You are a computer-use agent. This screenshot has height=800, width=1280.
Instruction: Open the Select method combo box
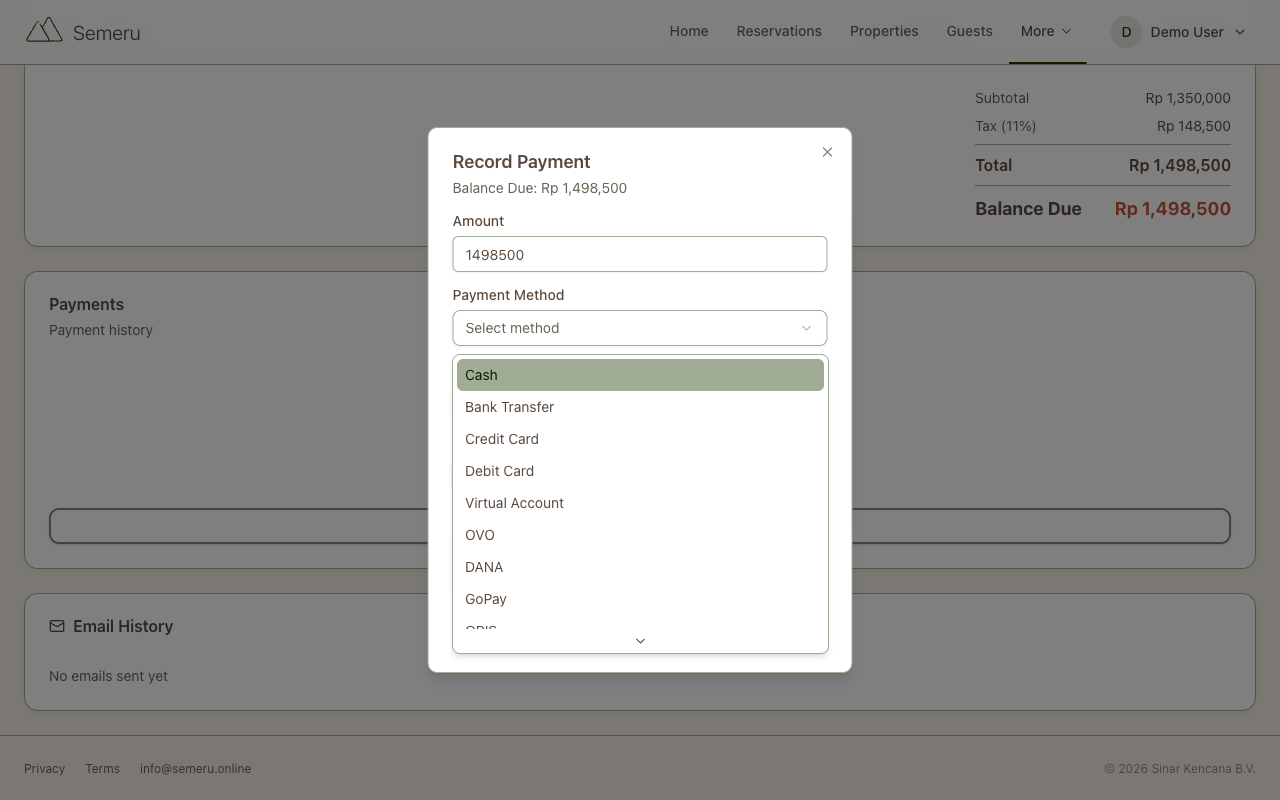coord(640,328)
